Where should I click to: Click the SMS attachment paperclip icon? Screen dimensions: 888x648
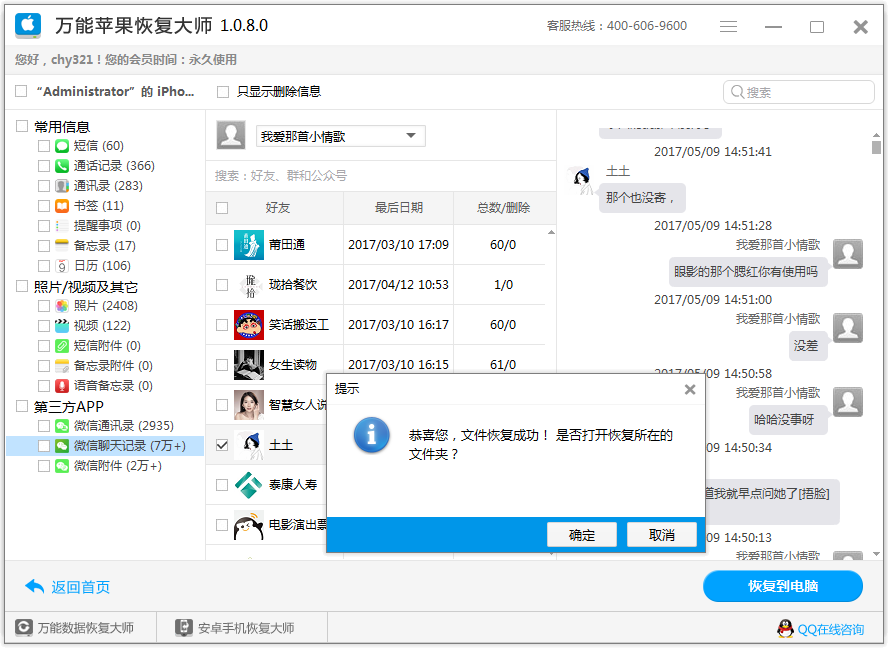(62, 346)
